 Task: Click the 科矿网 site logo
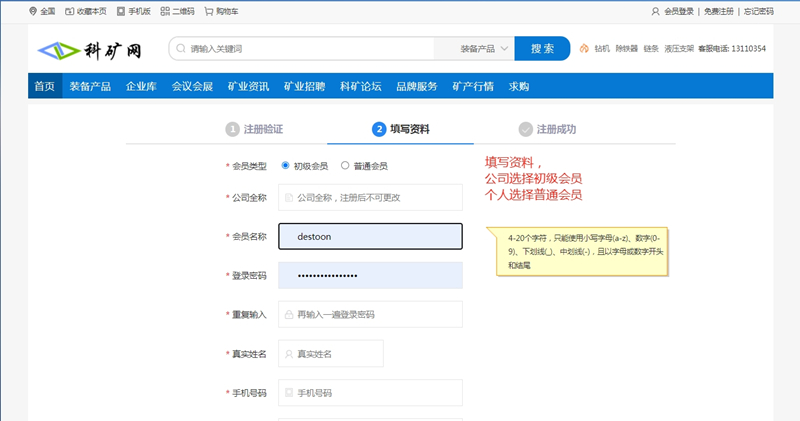[90, 49]
